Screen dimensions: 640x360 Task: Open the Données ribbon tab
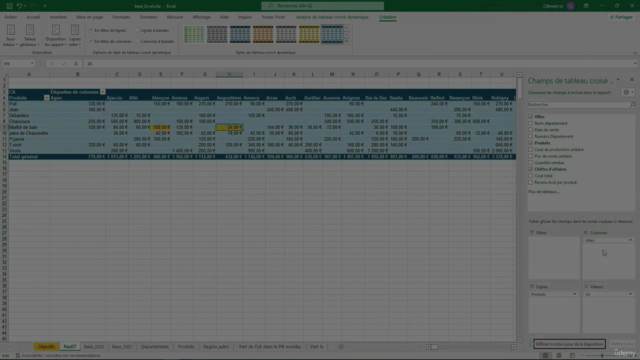pyautogui.click(x=149, y=17)
